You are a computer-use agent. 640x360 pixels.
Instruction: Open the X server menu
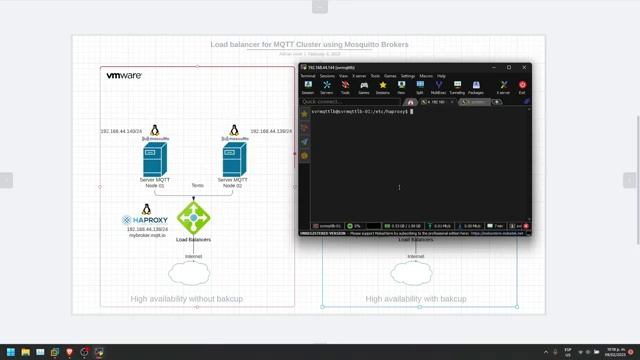click(x=359, y=76)
